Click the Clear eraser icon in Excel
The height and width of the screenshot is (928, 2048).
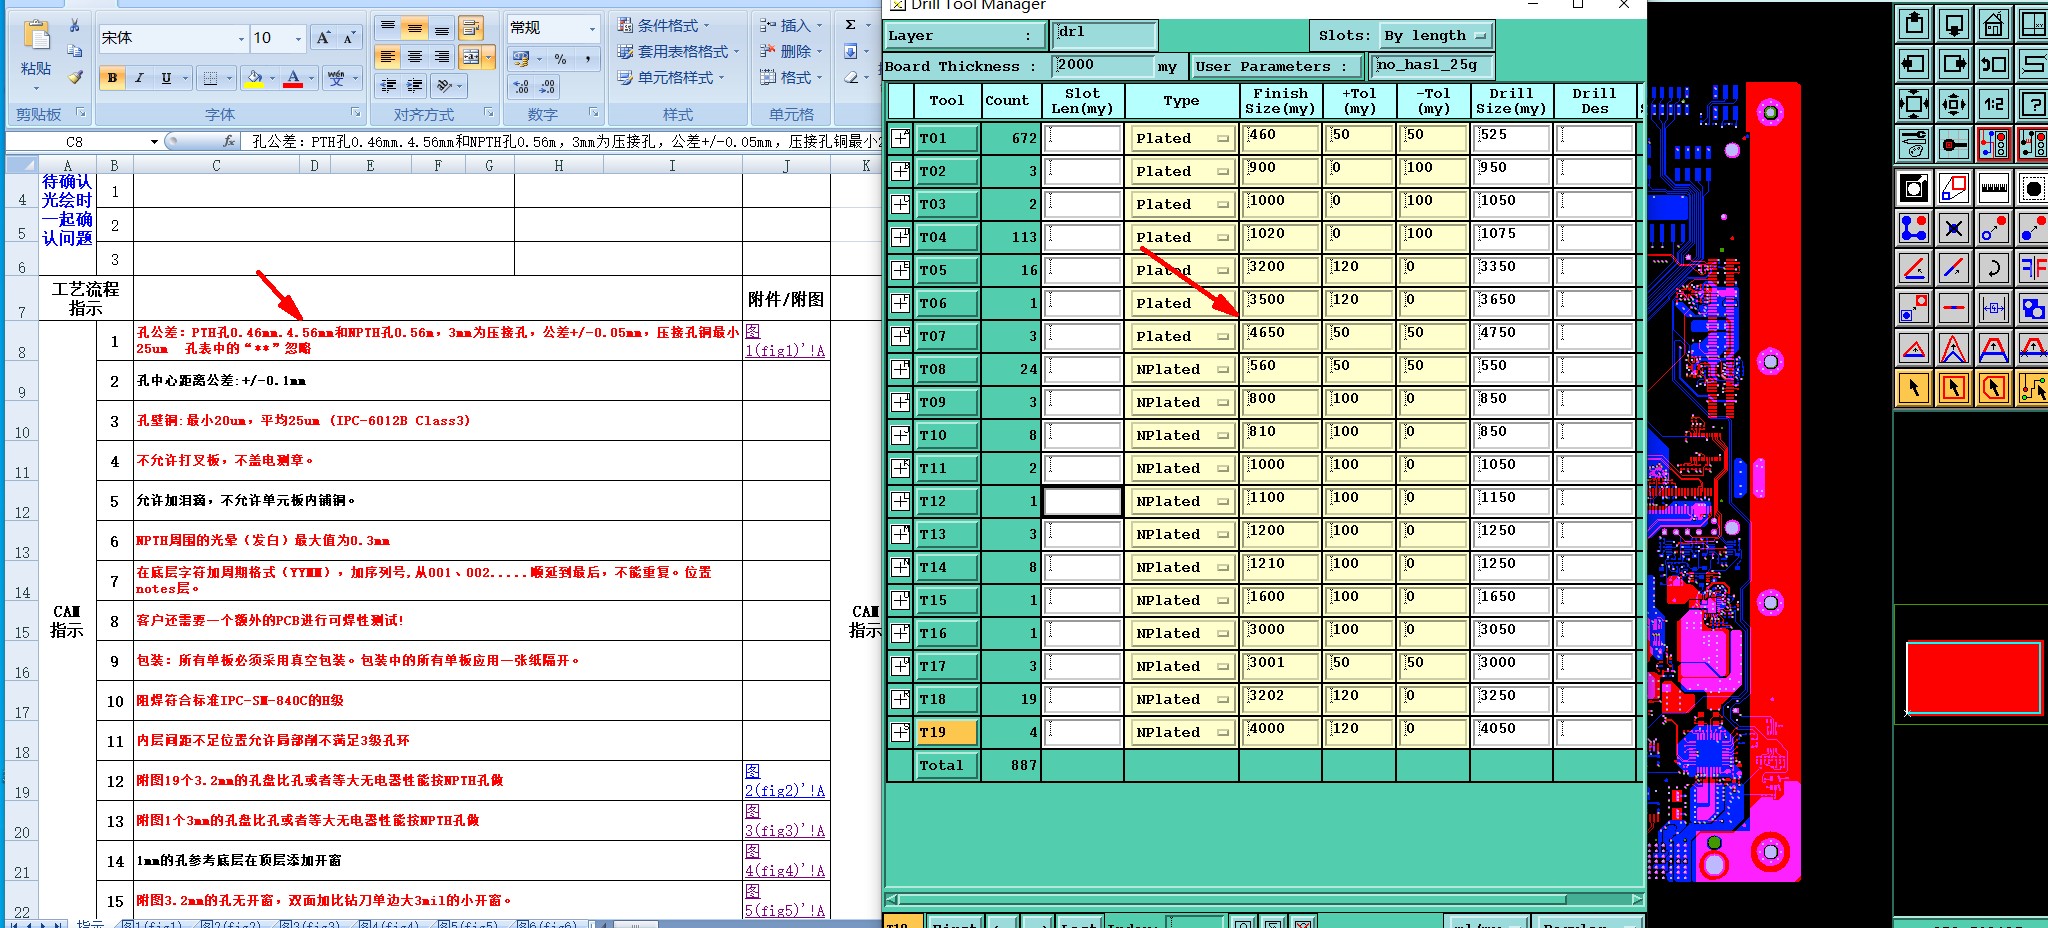[x=851, y=77]
